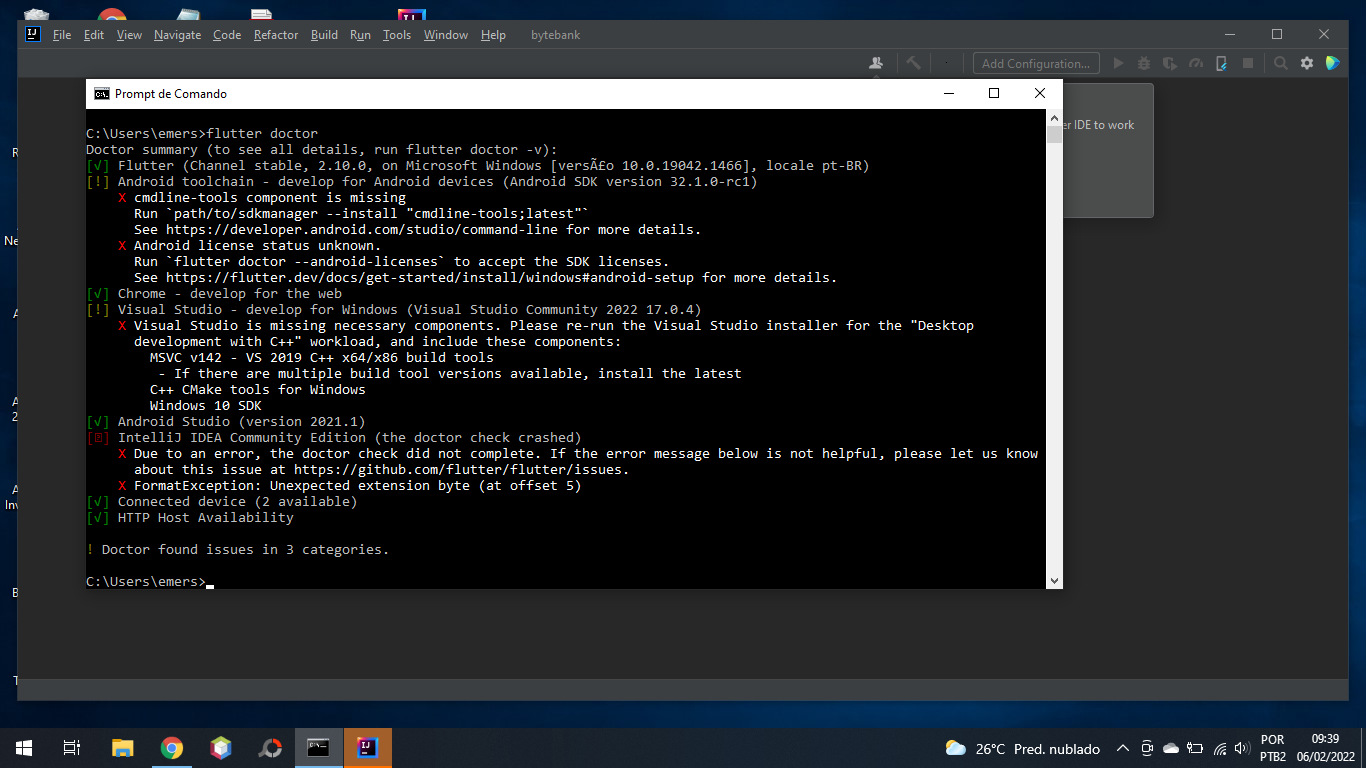Image resolution: width=1366 pixels, height=768 pixels.
Task: Click the battery power tray icon
Action: point(1195,748)
